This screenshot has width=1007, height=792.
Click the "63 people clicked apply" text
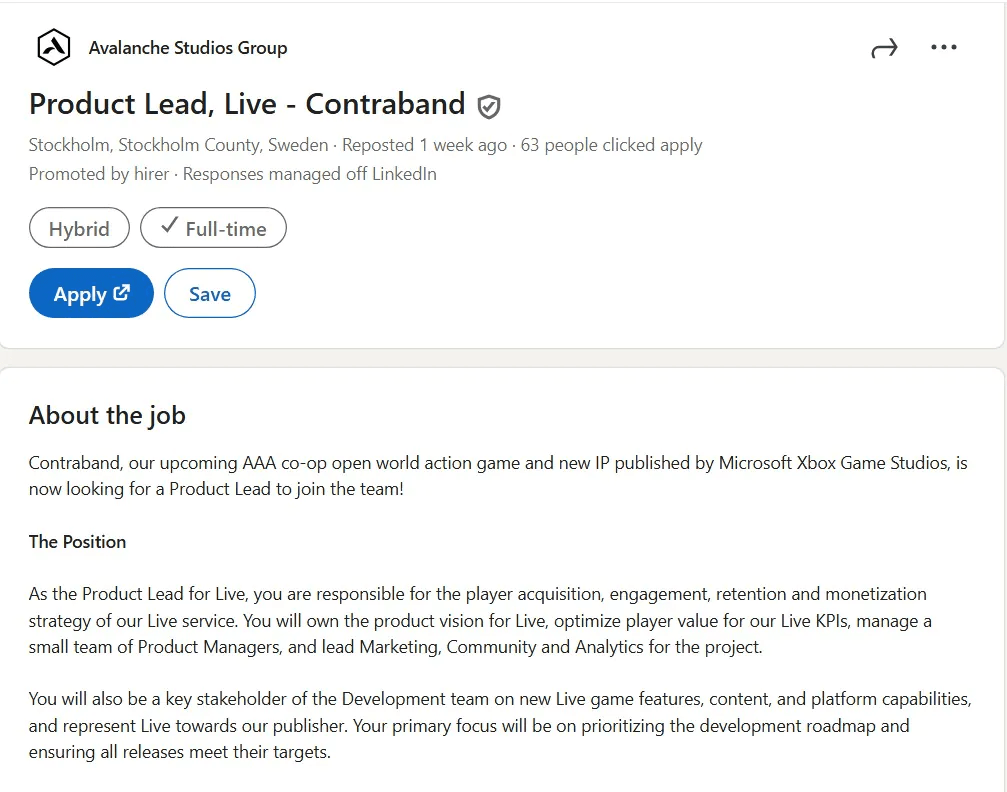point(611,145)
